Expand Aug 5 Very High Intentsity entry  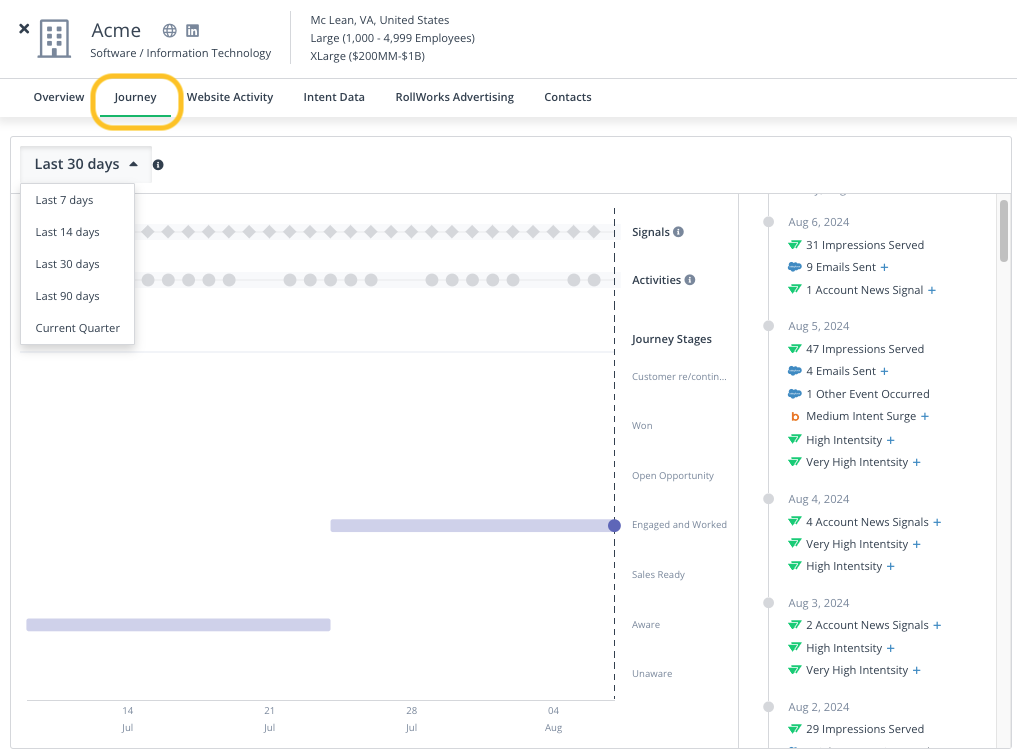tap(916, 462)
